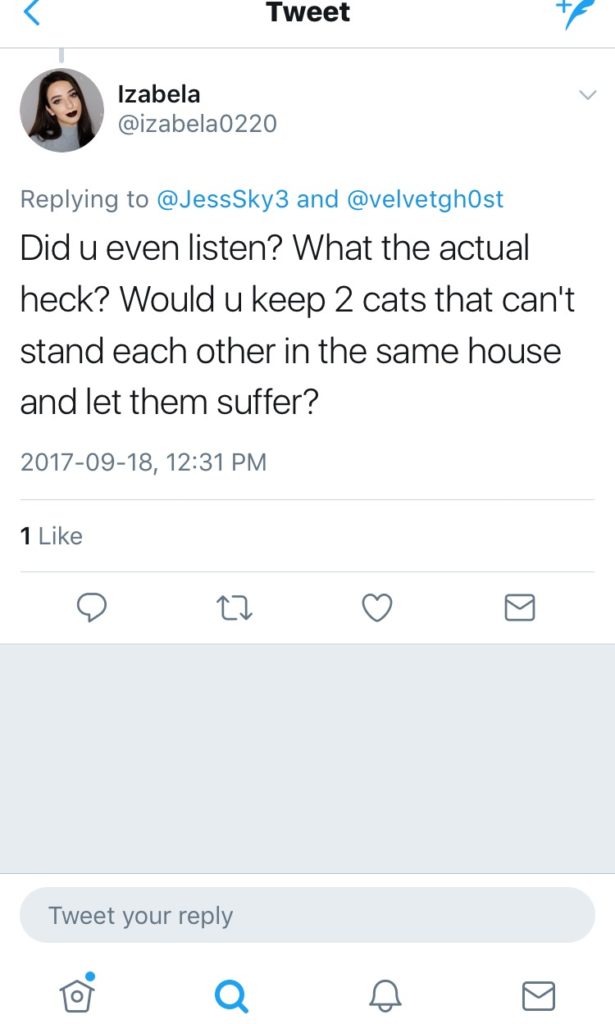This screenshot has height=1024, width=615.
Task: Tap the display name Izabela
Action: (159, 95)
